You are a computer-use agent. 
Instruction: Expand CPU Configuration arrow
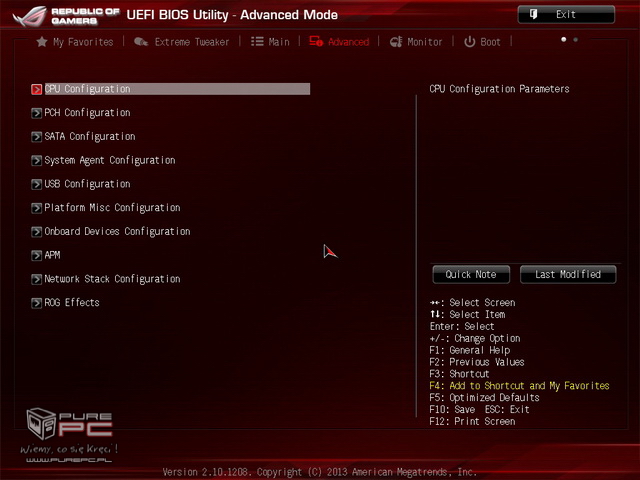[36, 89]
